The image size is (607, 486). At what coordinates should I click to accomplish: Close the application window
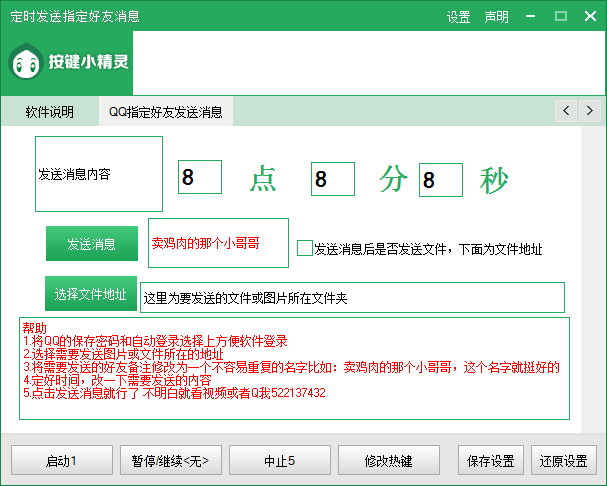[590, 16]
